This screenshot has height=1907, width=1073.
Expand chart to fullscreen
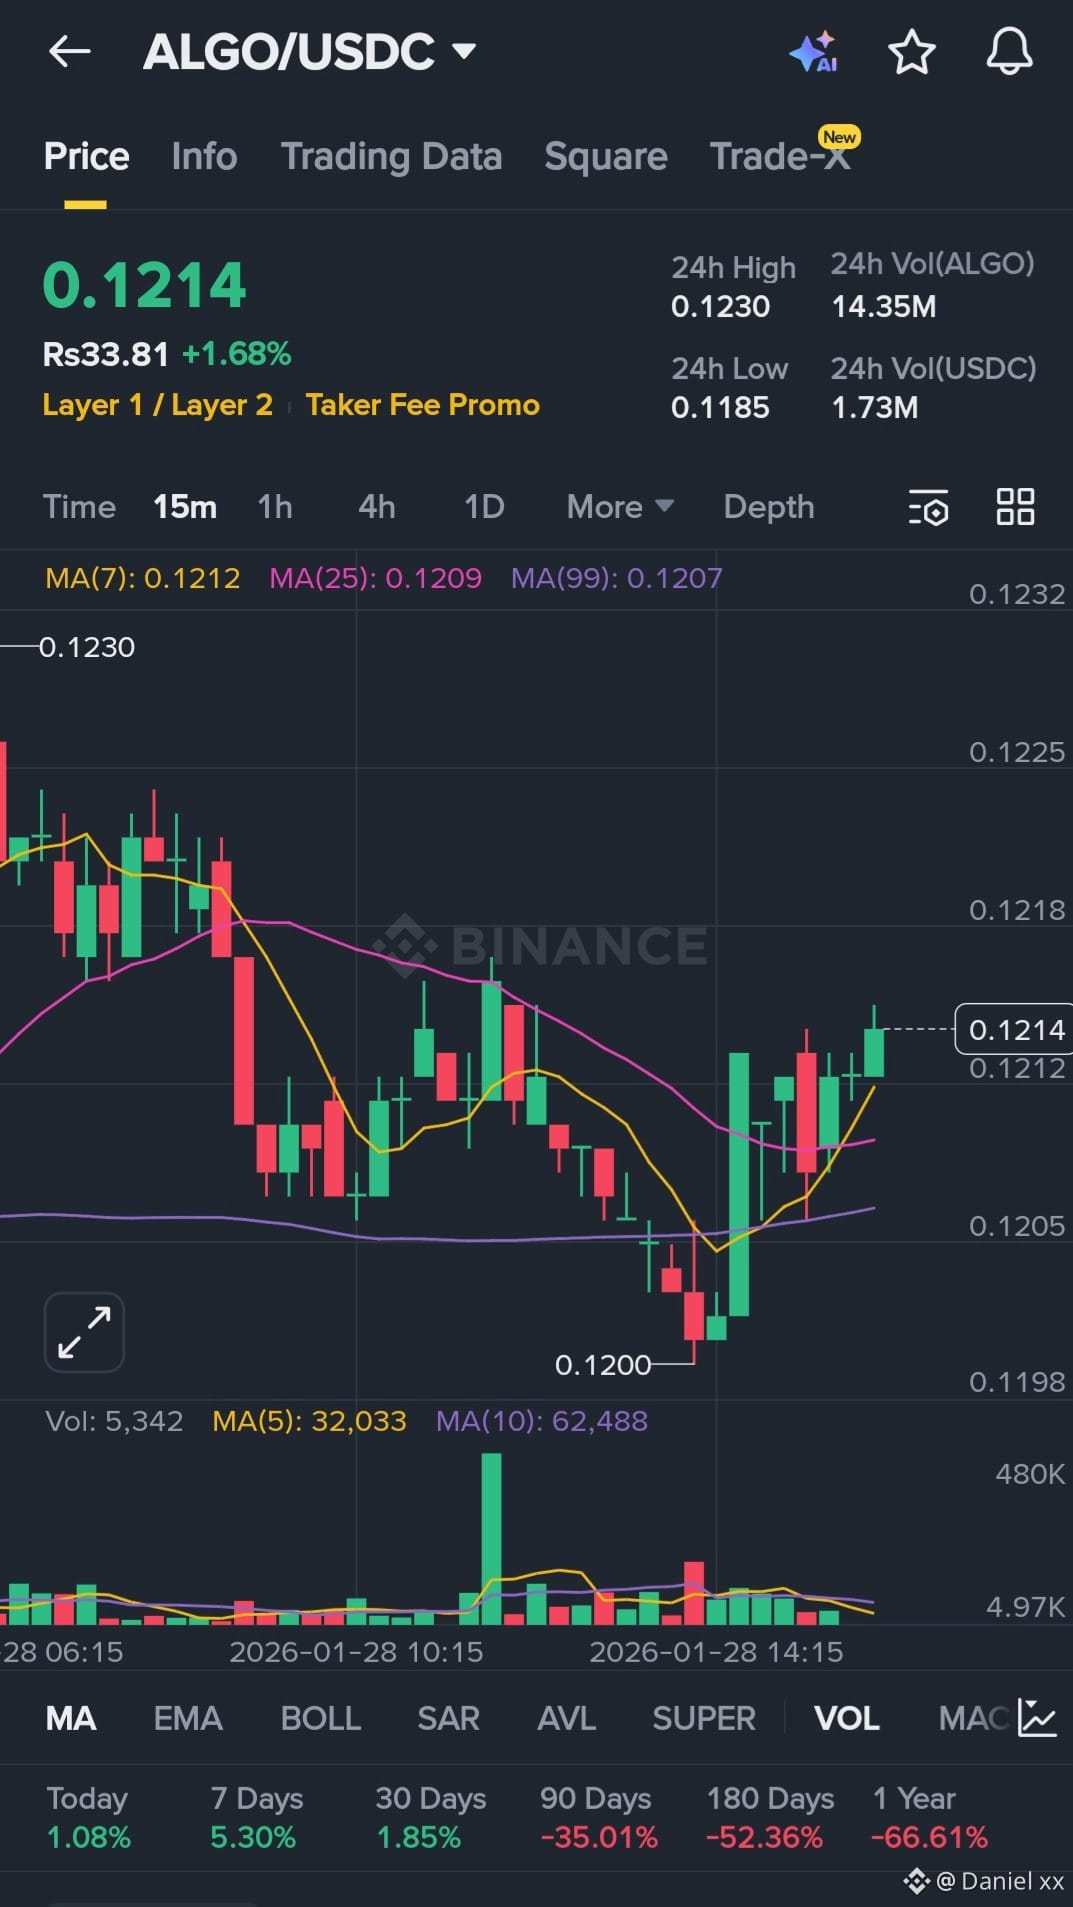[84, 1332]
